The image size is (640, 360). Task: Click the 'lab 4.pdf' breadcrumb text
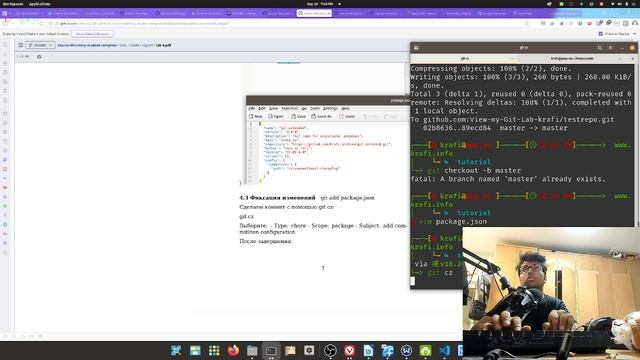coord(163,45)
